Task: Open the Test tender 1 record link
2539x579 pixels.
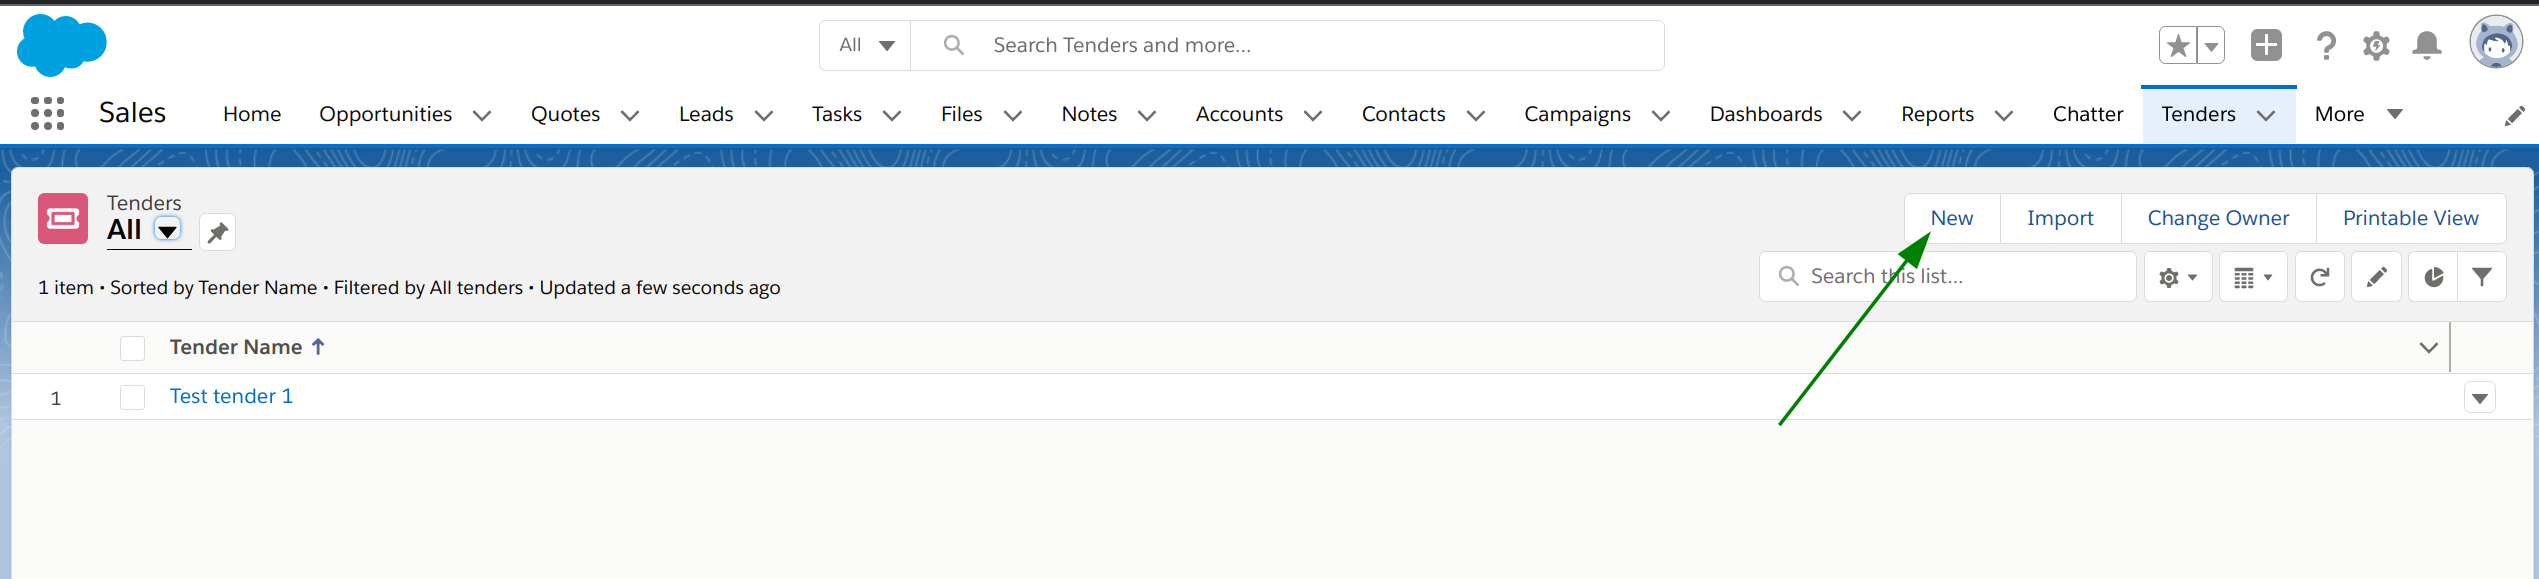Action: [x=230, y=396]
